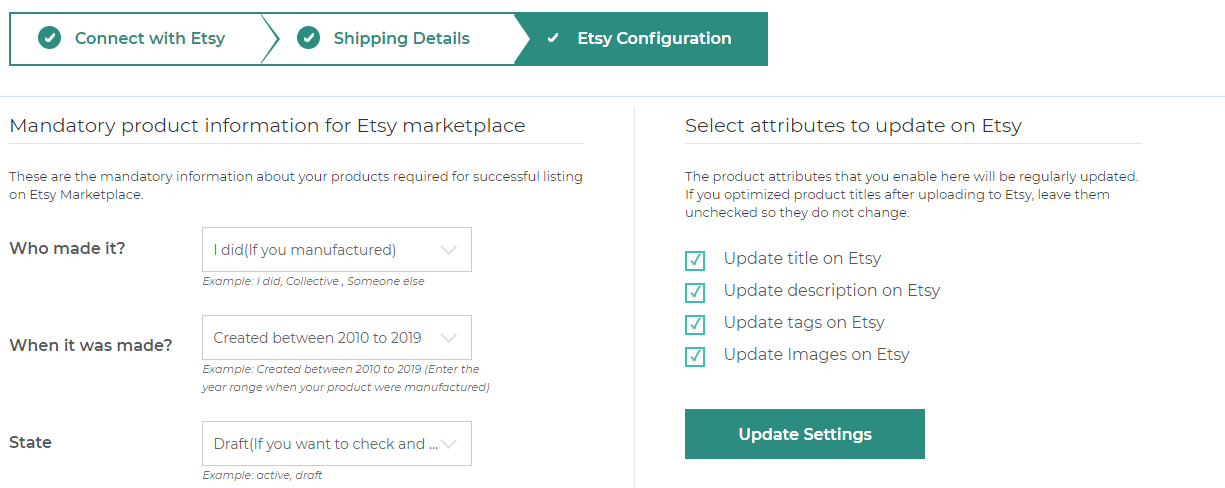
Task: Click the Update tags on Etsy label
Action: click(x=804, y=322)
